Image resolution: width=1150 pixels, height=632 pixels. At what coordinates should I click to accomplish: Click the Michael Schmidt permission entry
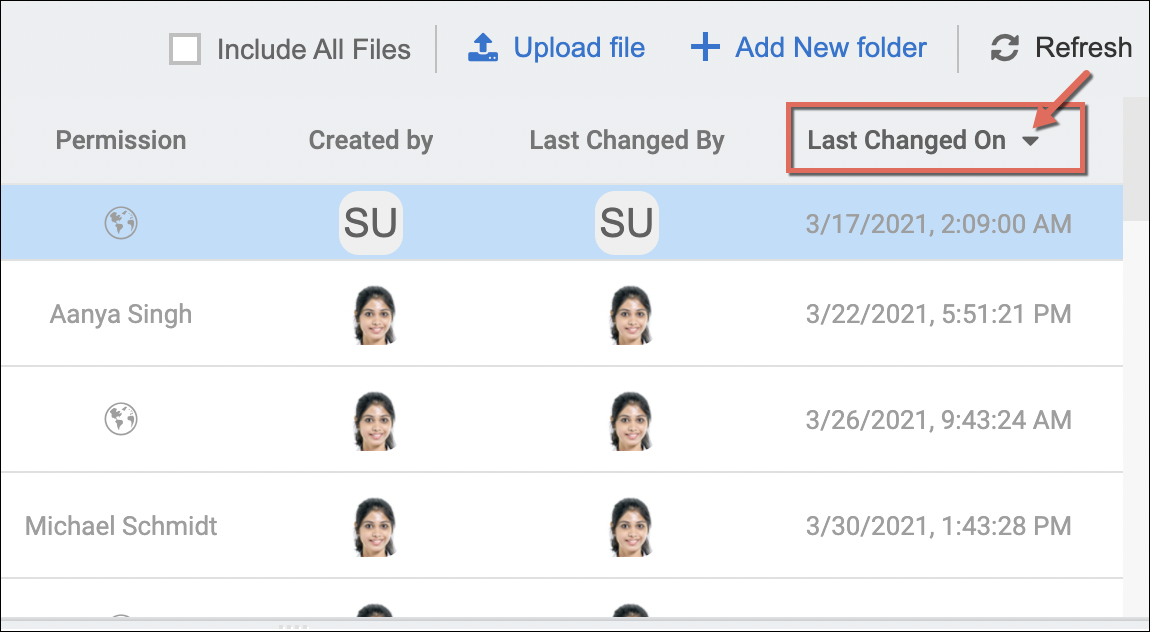point(121,526)
